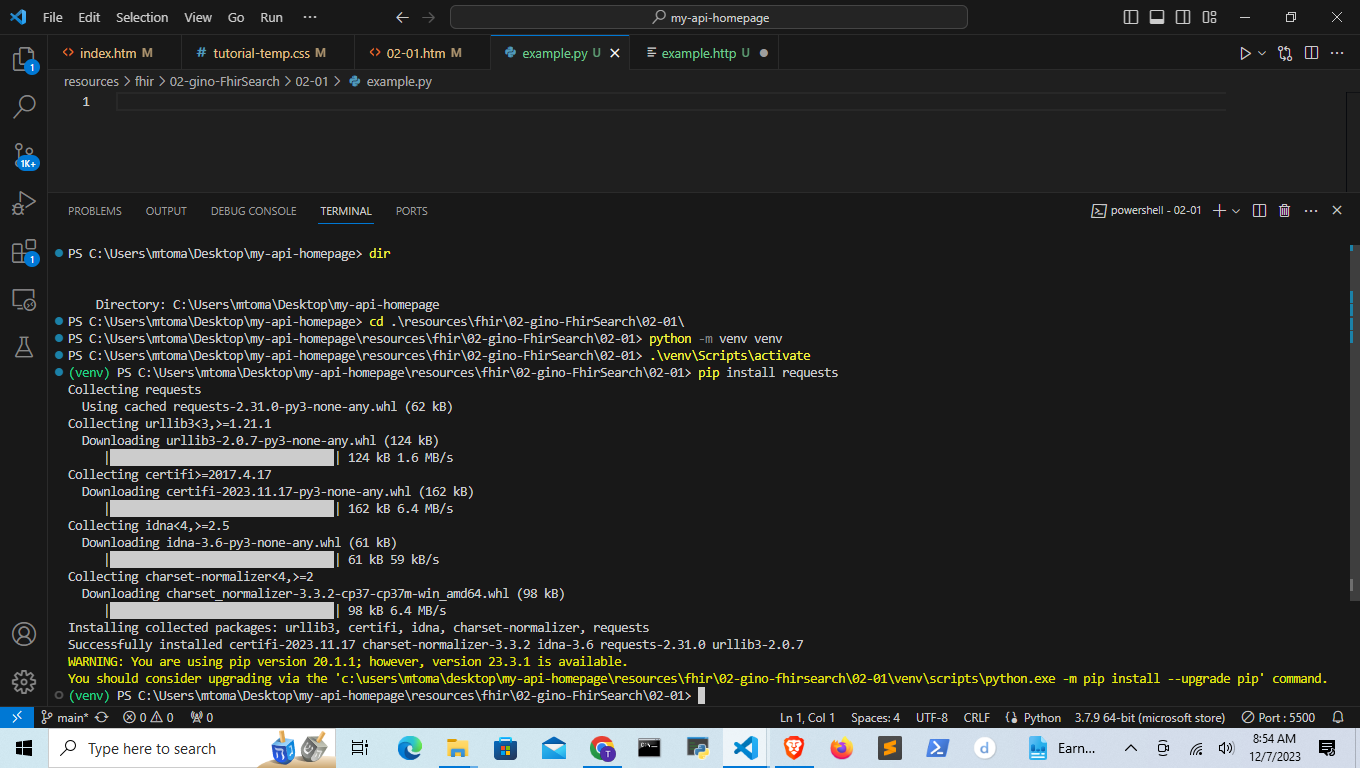Screen dimensions: 1360x768
Task: Run the Python file with play button
Action: tap(1245, 53)
